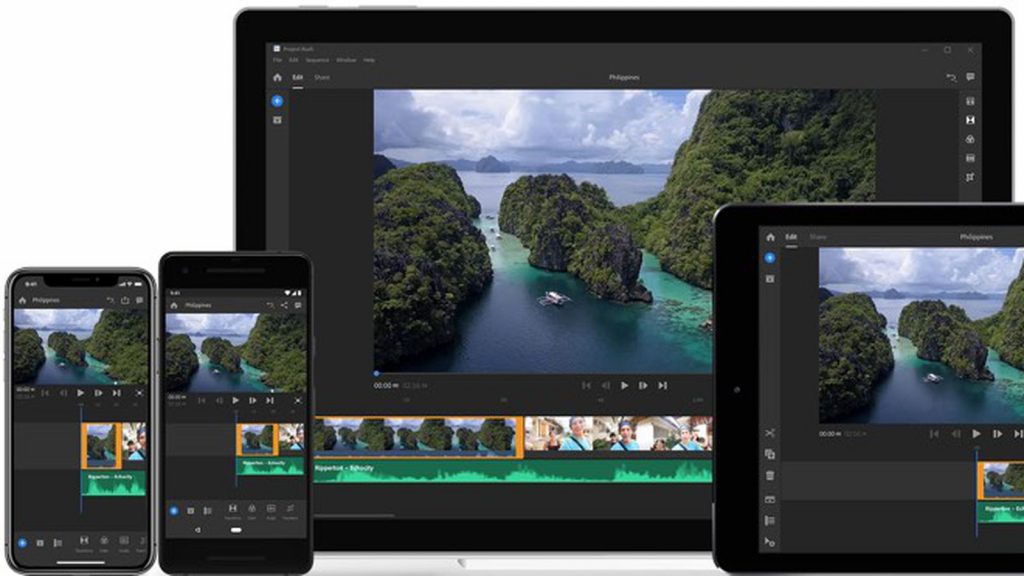Tap the Share export icon on iPhone
The height and width of the screenshot is (576, 1024).
click(125, 300)
